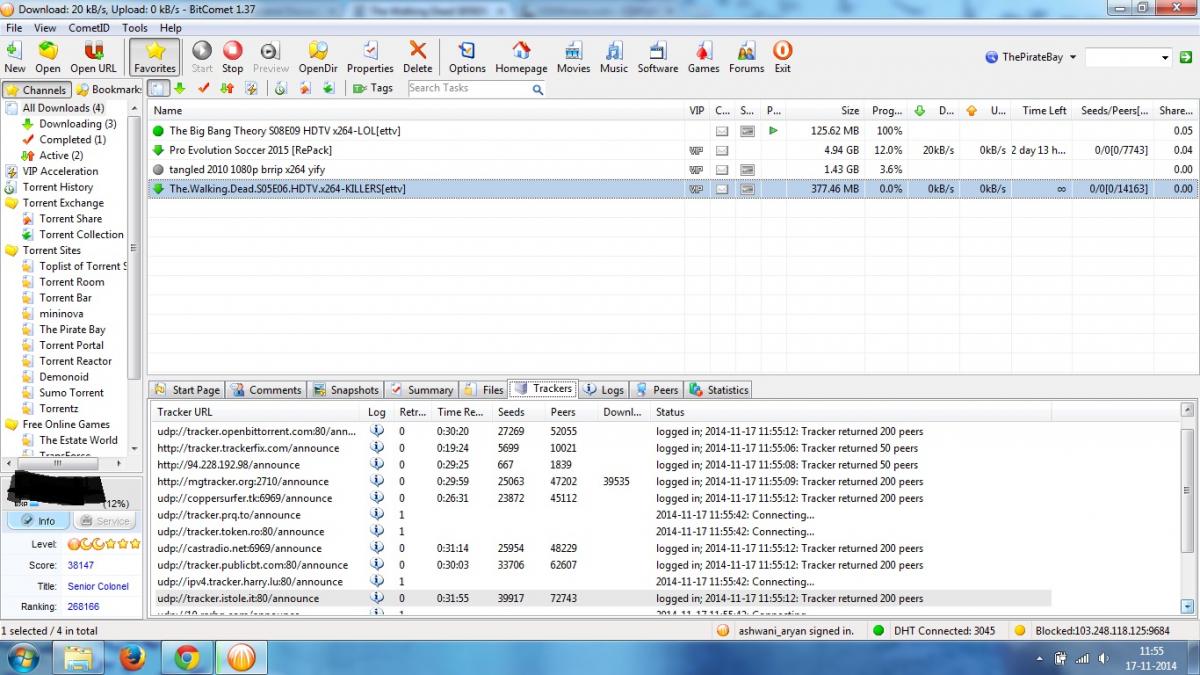Click the New torrent toolbar icon
This screenshot has height=675, width=1200.
coord(15,57)
